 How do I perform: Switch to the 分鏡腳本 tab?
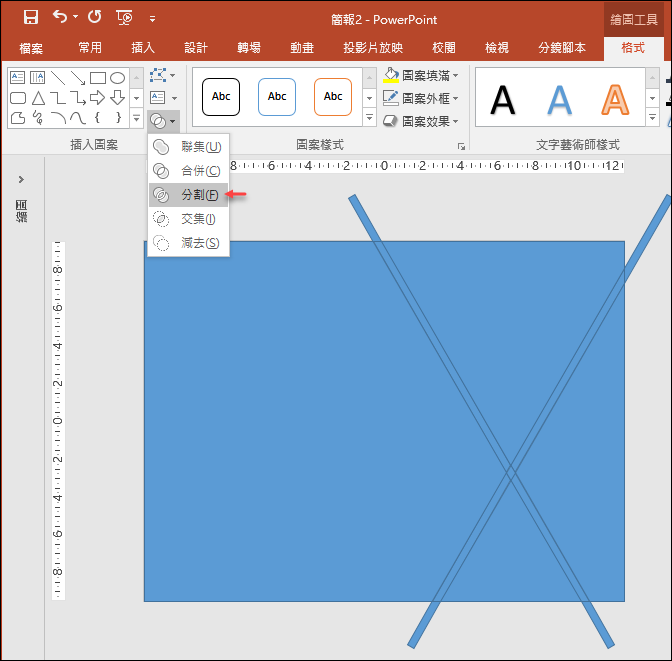[x=562, y=48]
